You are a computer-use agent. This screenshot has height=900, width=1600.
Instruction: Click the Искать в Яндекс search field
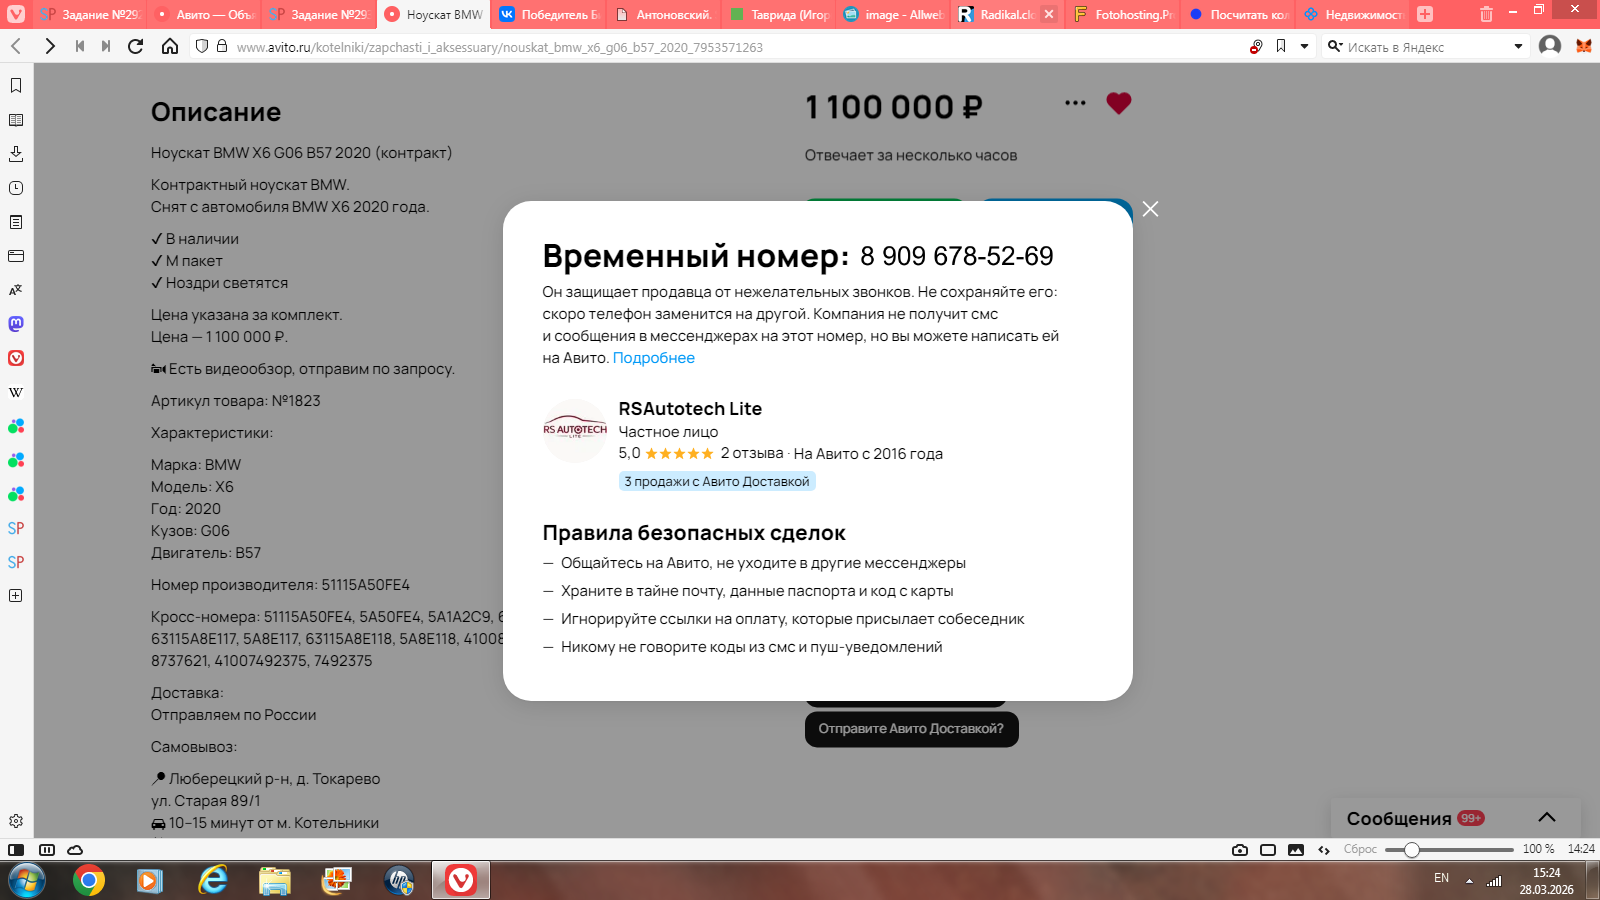[1427, 47]
